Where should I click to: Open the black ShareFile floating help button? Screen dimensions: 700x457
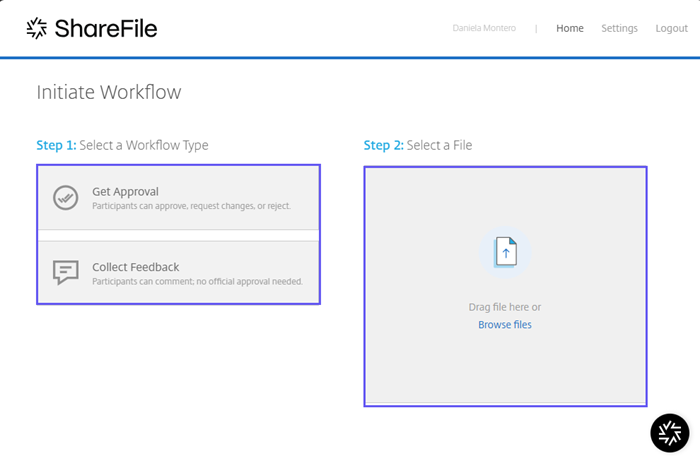(x=670, y=433)
